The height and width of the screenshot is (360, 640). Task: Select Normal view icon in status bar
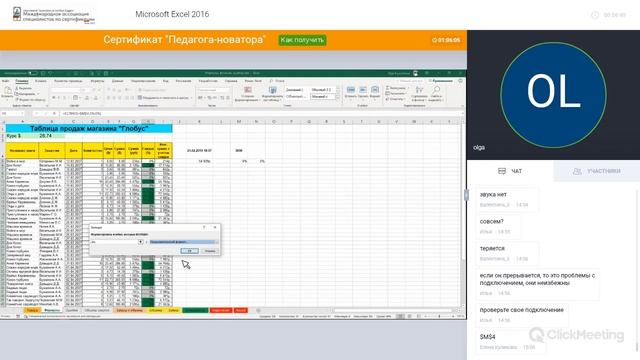click(x=401, y=316)
